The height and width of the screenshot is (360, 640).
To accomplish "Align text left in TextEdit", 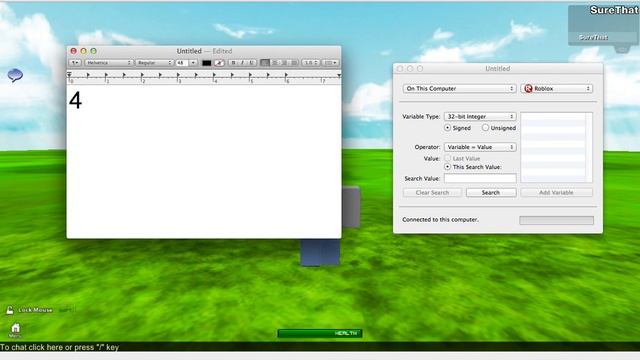I will click(x=265, y=63).
